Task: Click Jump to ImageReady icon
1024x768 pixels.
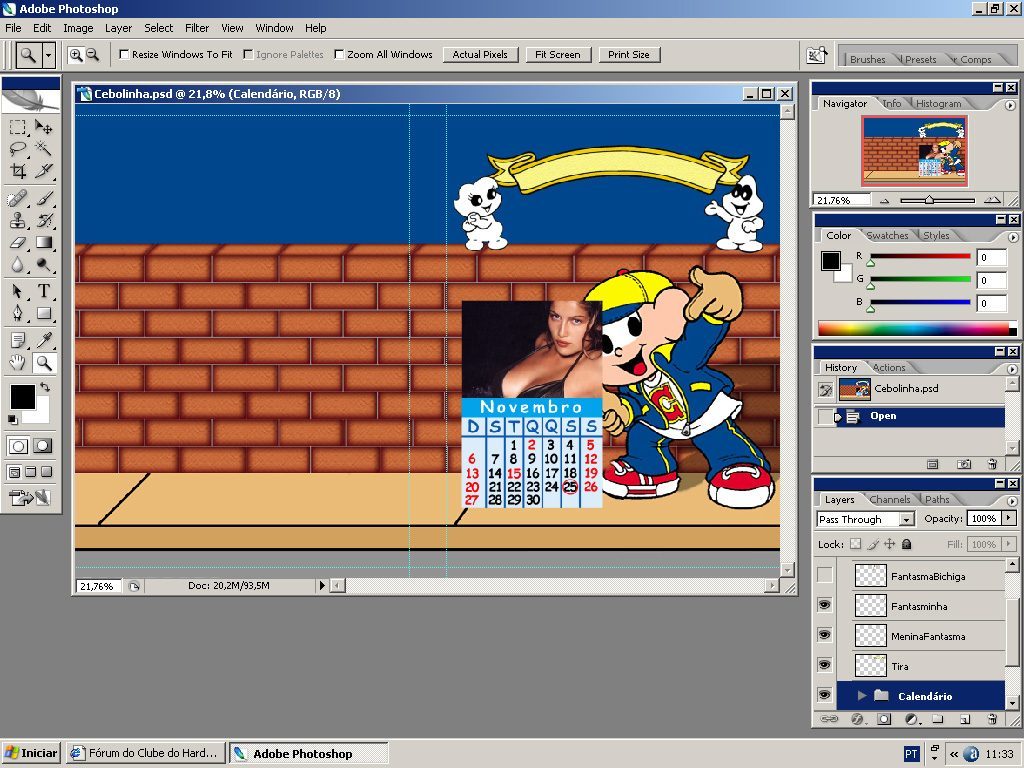Action: (30, 498)
